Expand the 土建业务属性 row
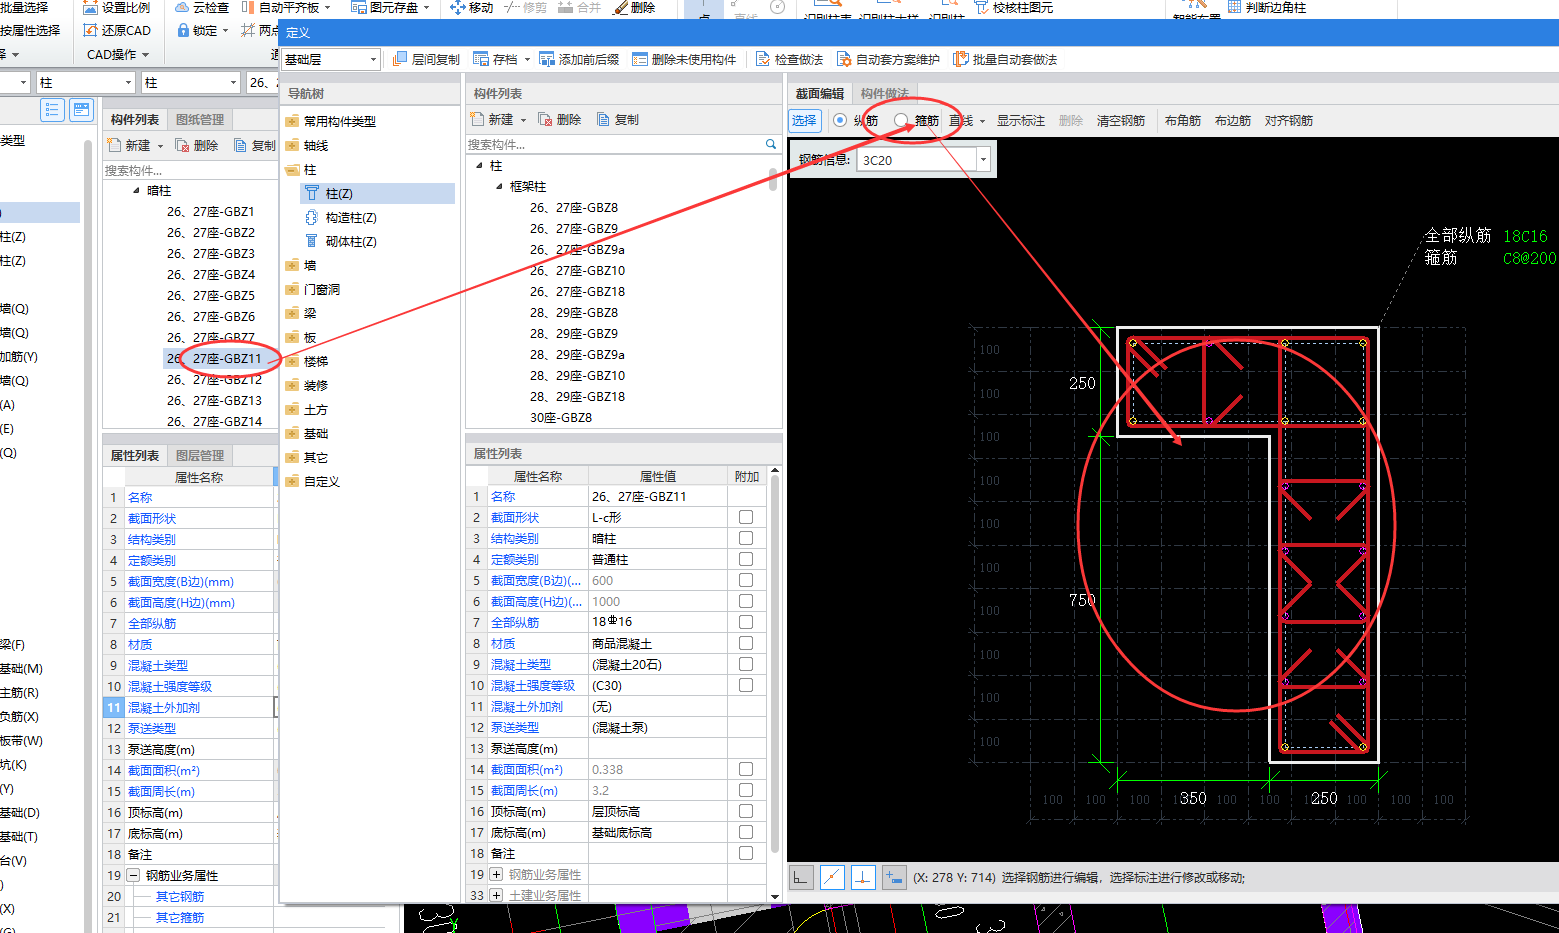The height and width of the screenshot is (933, 1559). pyautogui.click(x=496, y=895)
